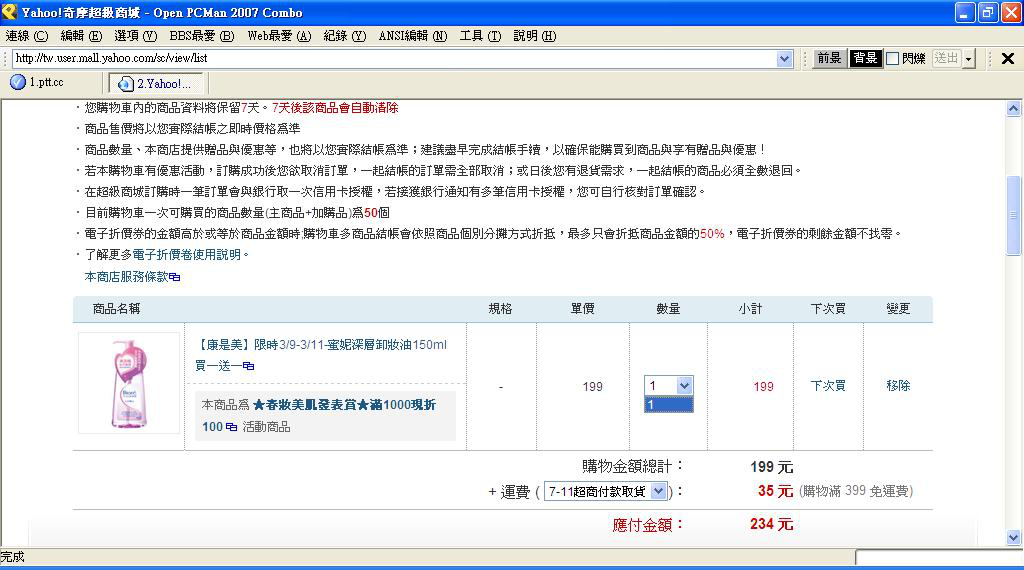The image size is (1024, 570).
Task: Click the status bar right panel field
Action: point(939,558)
